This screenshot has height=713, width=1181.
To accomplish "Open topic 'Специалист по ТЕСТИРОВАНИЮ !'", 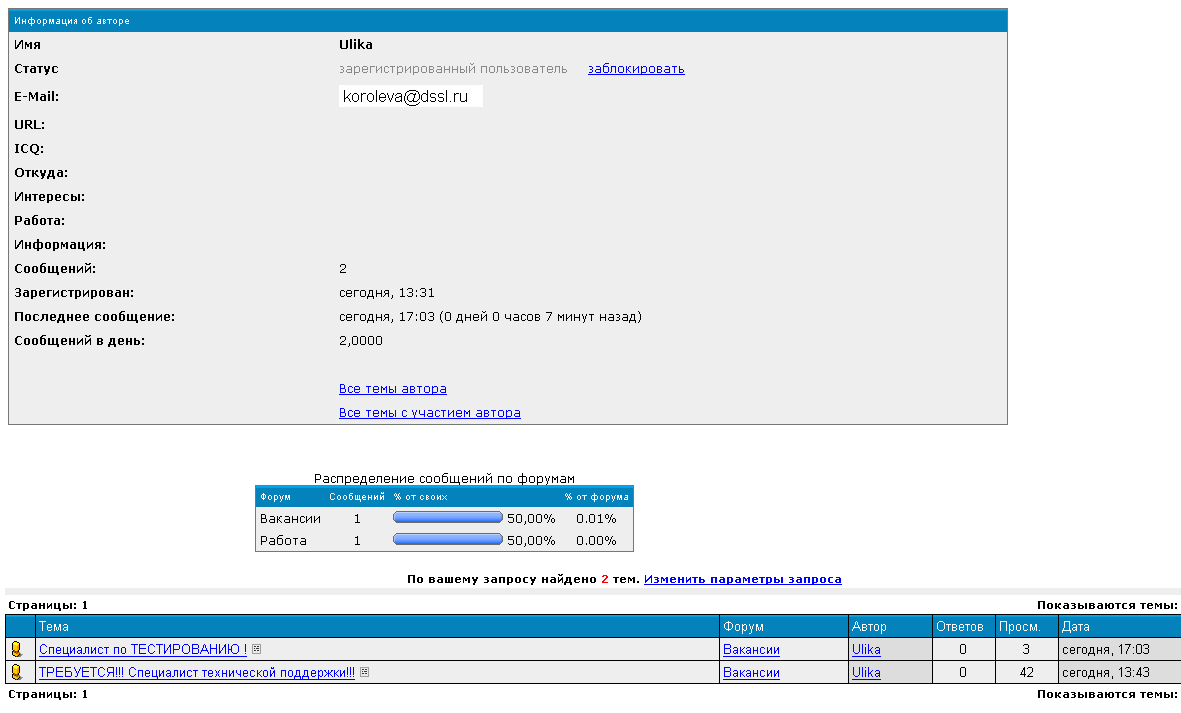I will point(142,650).
